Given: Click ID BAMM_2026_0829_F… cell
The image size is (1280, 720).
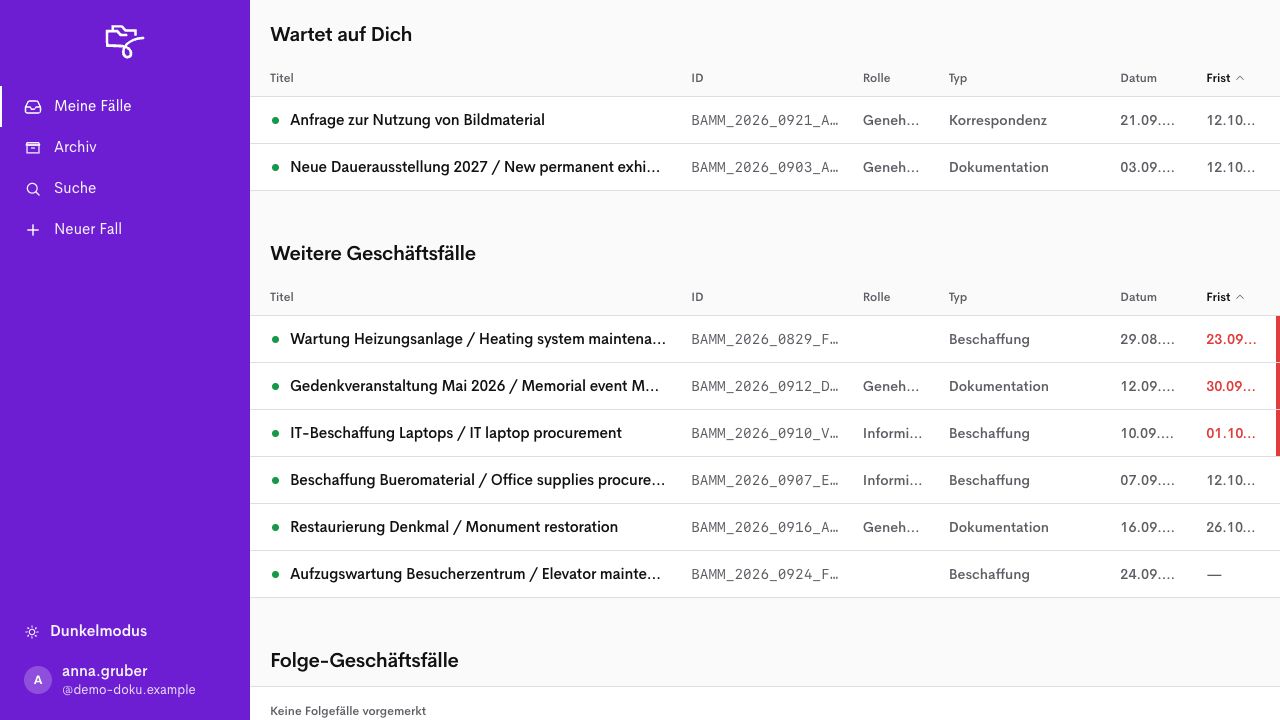Looking at the screenshot, I should click(x=765, y=339).
